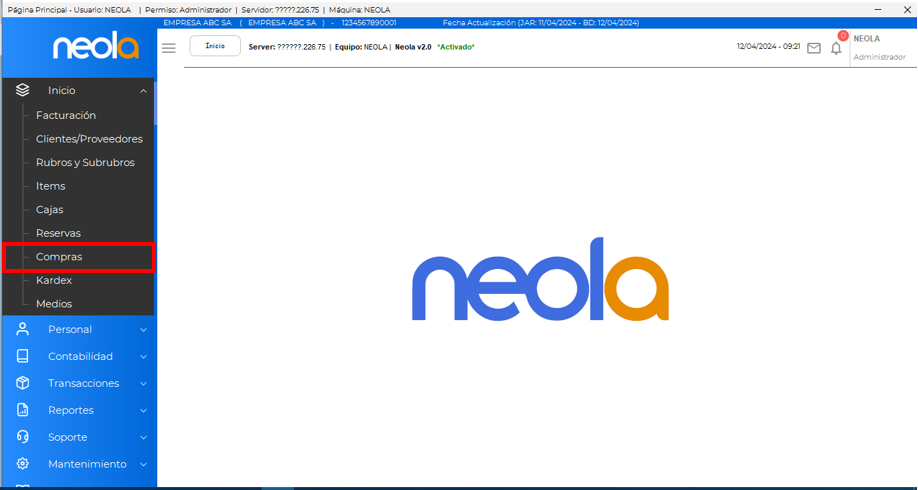Click the Reportes chart document icon
Viewport: 918px width, 490px height.
[23, 410]
